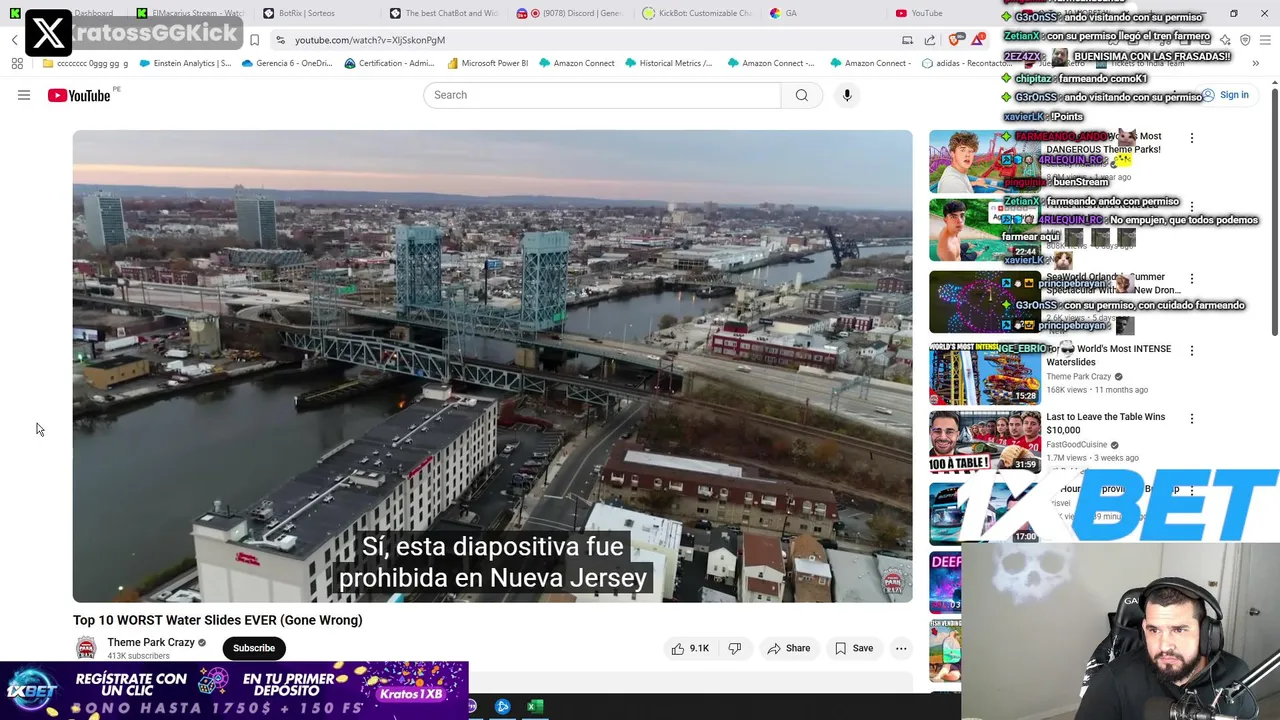Click the Sign in button
The width and height of the screenshot is (1280, 720).
[x=1226, y=95]
